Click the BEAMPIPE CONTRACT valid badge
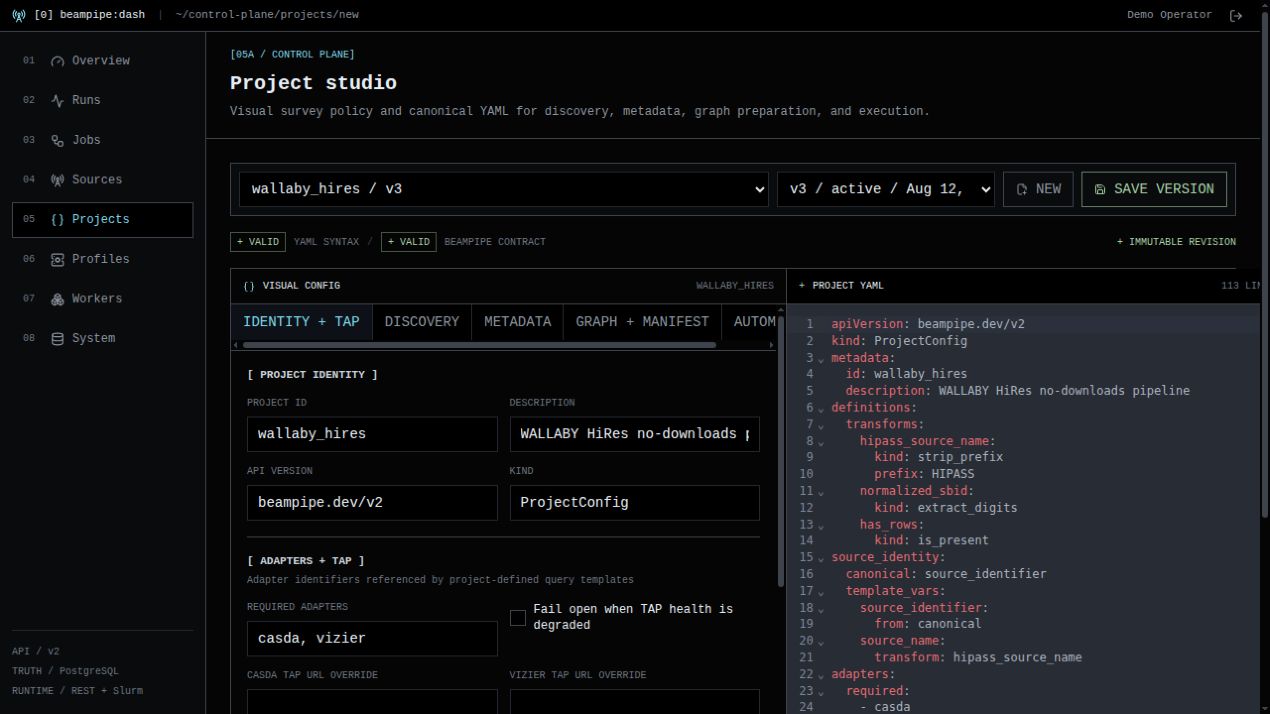The image size is (1270, 714). (408, 242)
